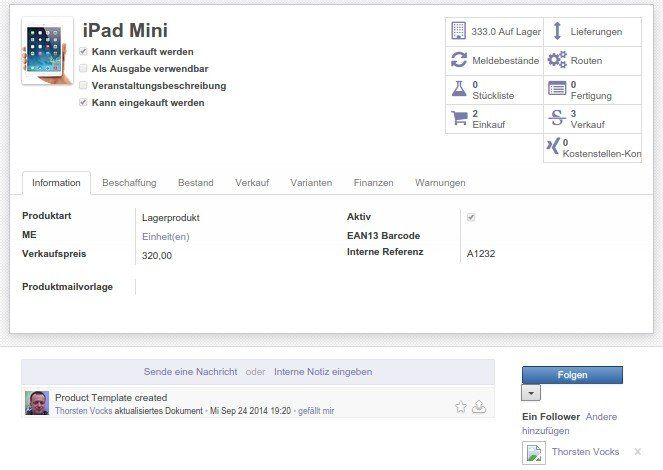Enable the Als Ausgabe verwendbar checkbox
The height and width of the screenshot is (470, 663).
point(83,69)
